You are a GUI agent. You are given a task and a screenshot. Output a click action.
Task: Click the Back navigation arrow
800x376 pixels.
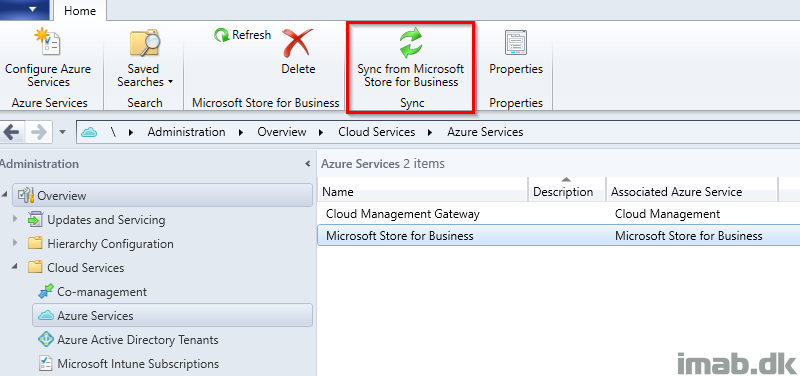click(11, 133)
